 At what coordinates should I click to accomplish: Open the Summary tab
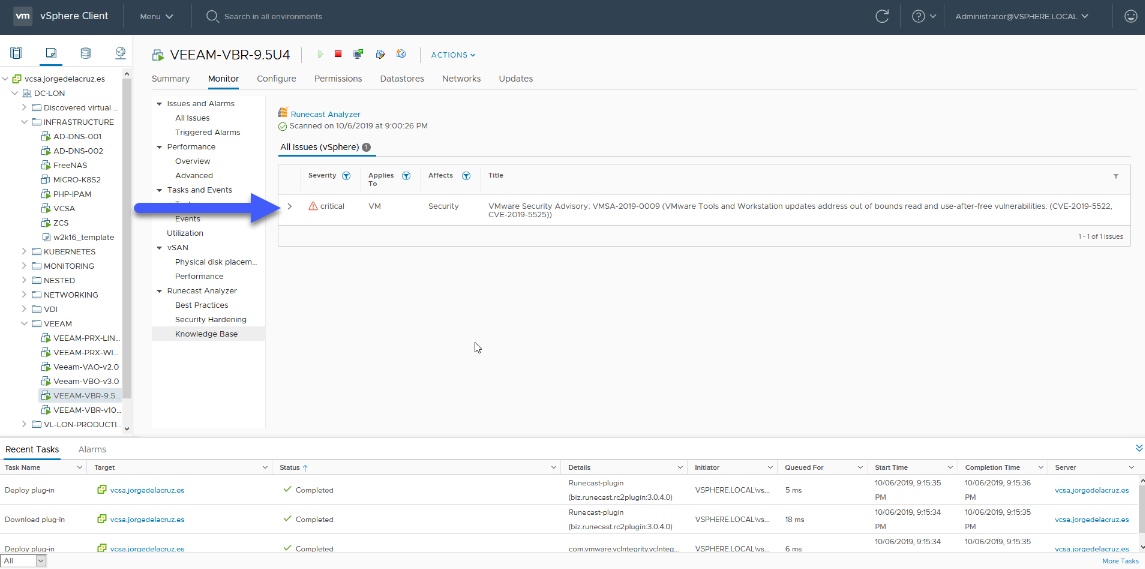(170, 79)
